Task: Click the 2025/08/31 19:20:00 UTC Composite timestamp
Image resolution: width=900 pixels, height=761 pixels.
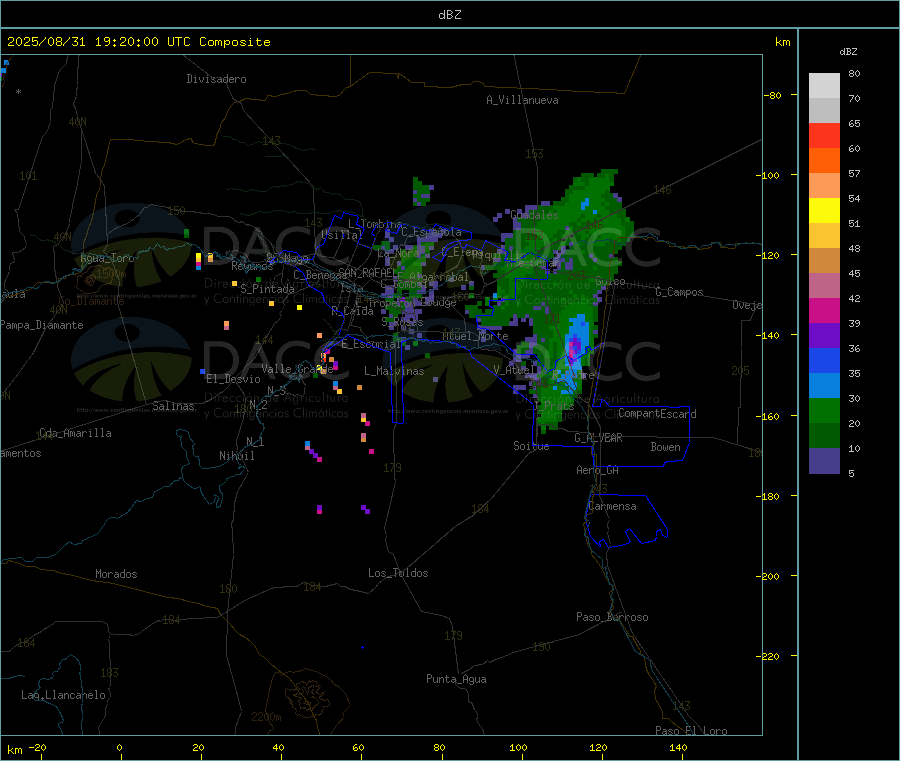Action: click(x=138, y=42)
